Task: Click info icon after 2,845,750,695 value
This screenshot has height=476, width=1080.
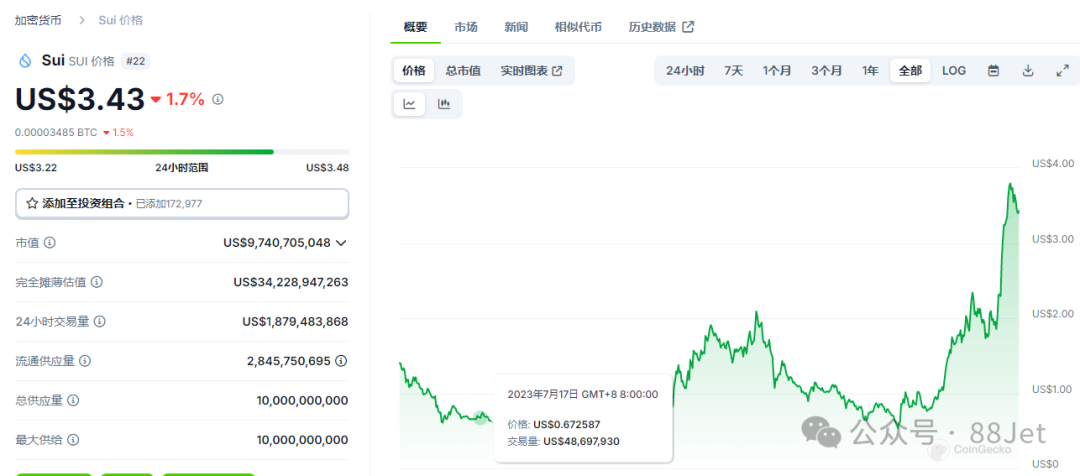Action: point(341,361)
